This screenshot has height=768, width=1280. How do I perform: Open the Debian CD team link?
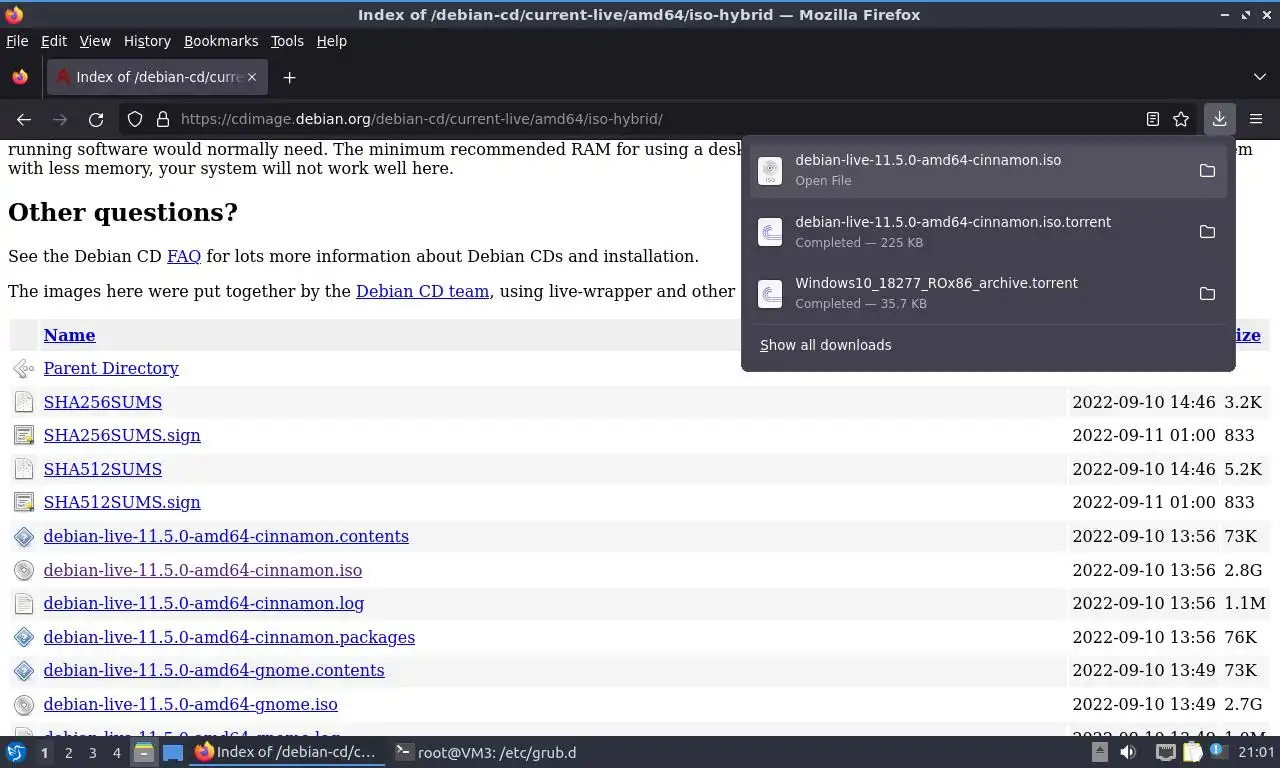click(x=422, y=291)
